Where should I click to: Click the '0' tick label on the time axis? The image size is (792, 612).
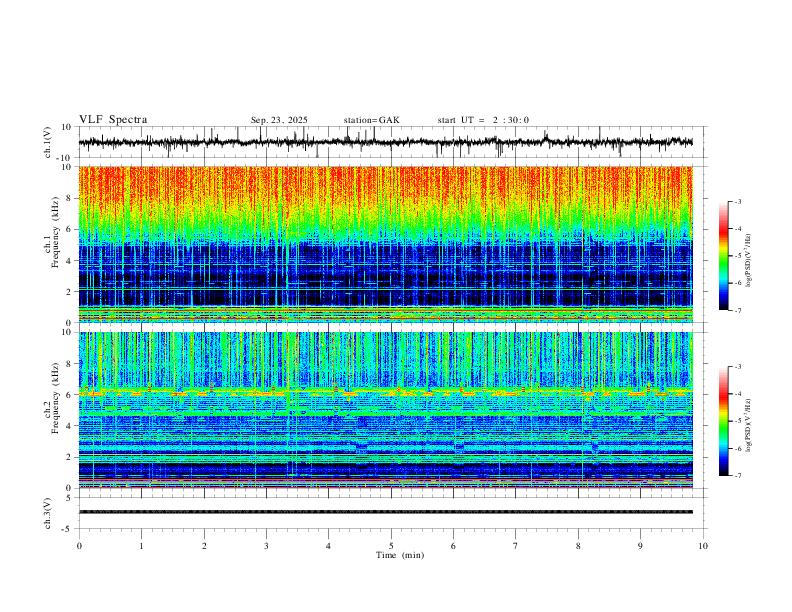(79, 546)
